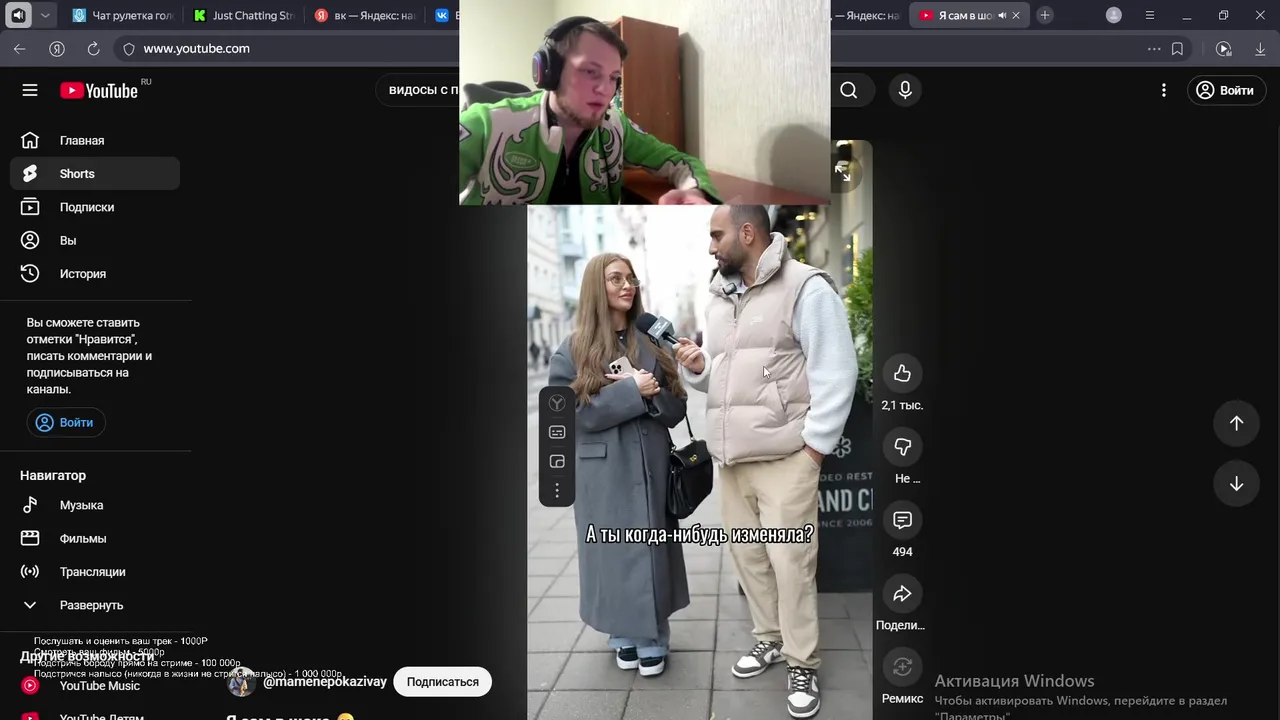
Task: Share the Short via Поделиться
Action: coord(902,594)
